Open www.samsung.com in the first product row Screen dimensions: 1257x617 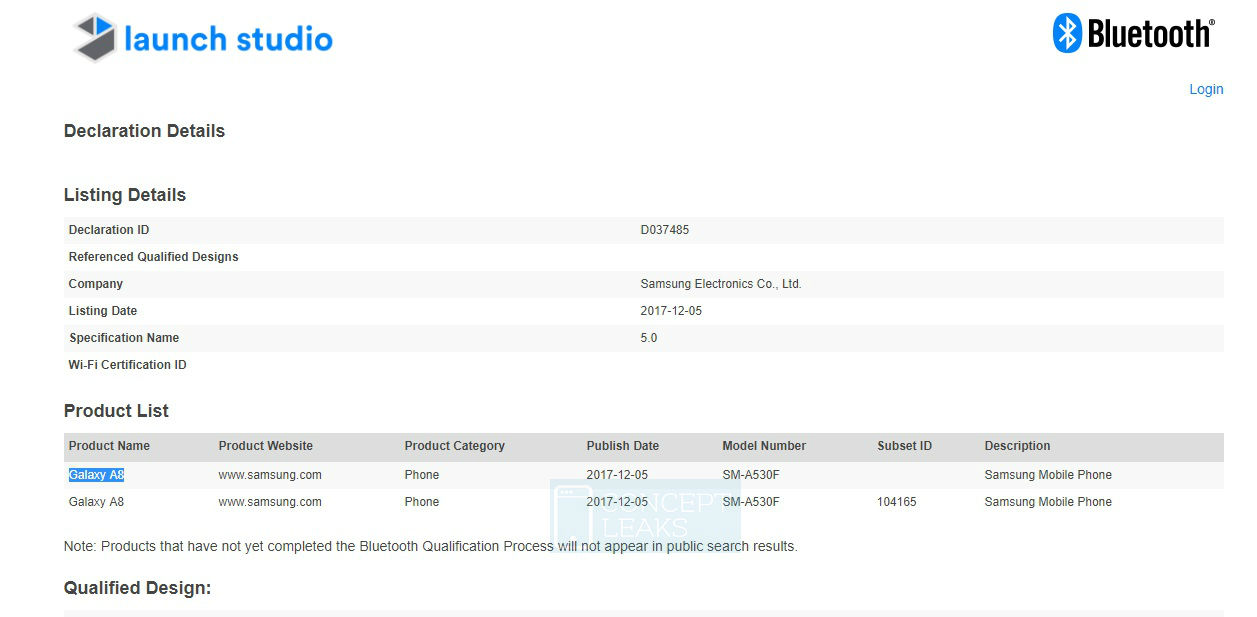click(270, 475)
